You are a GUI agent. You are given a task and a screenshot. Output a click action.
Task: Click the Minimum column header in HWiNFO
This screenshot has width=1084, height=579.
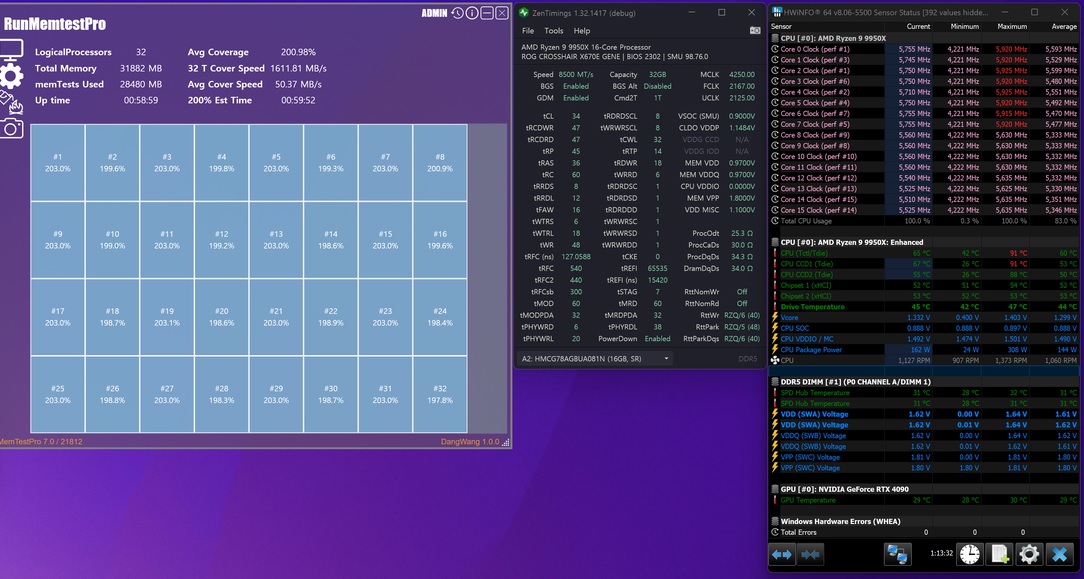tap(964, 26)
